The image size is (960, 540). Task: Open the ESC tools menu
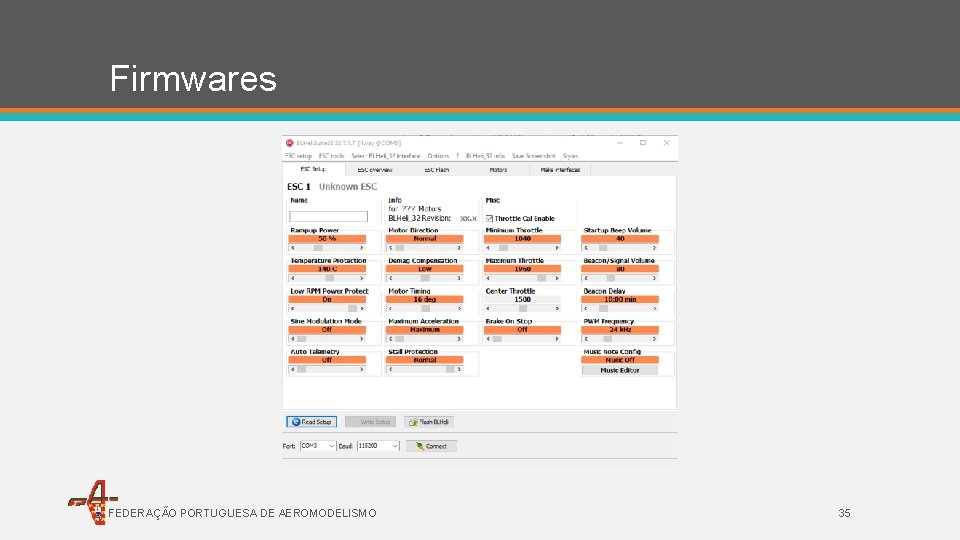331,156
